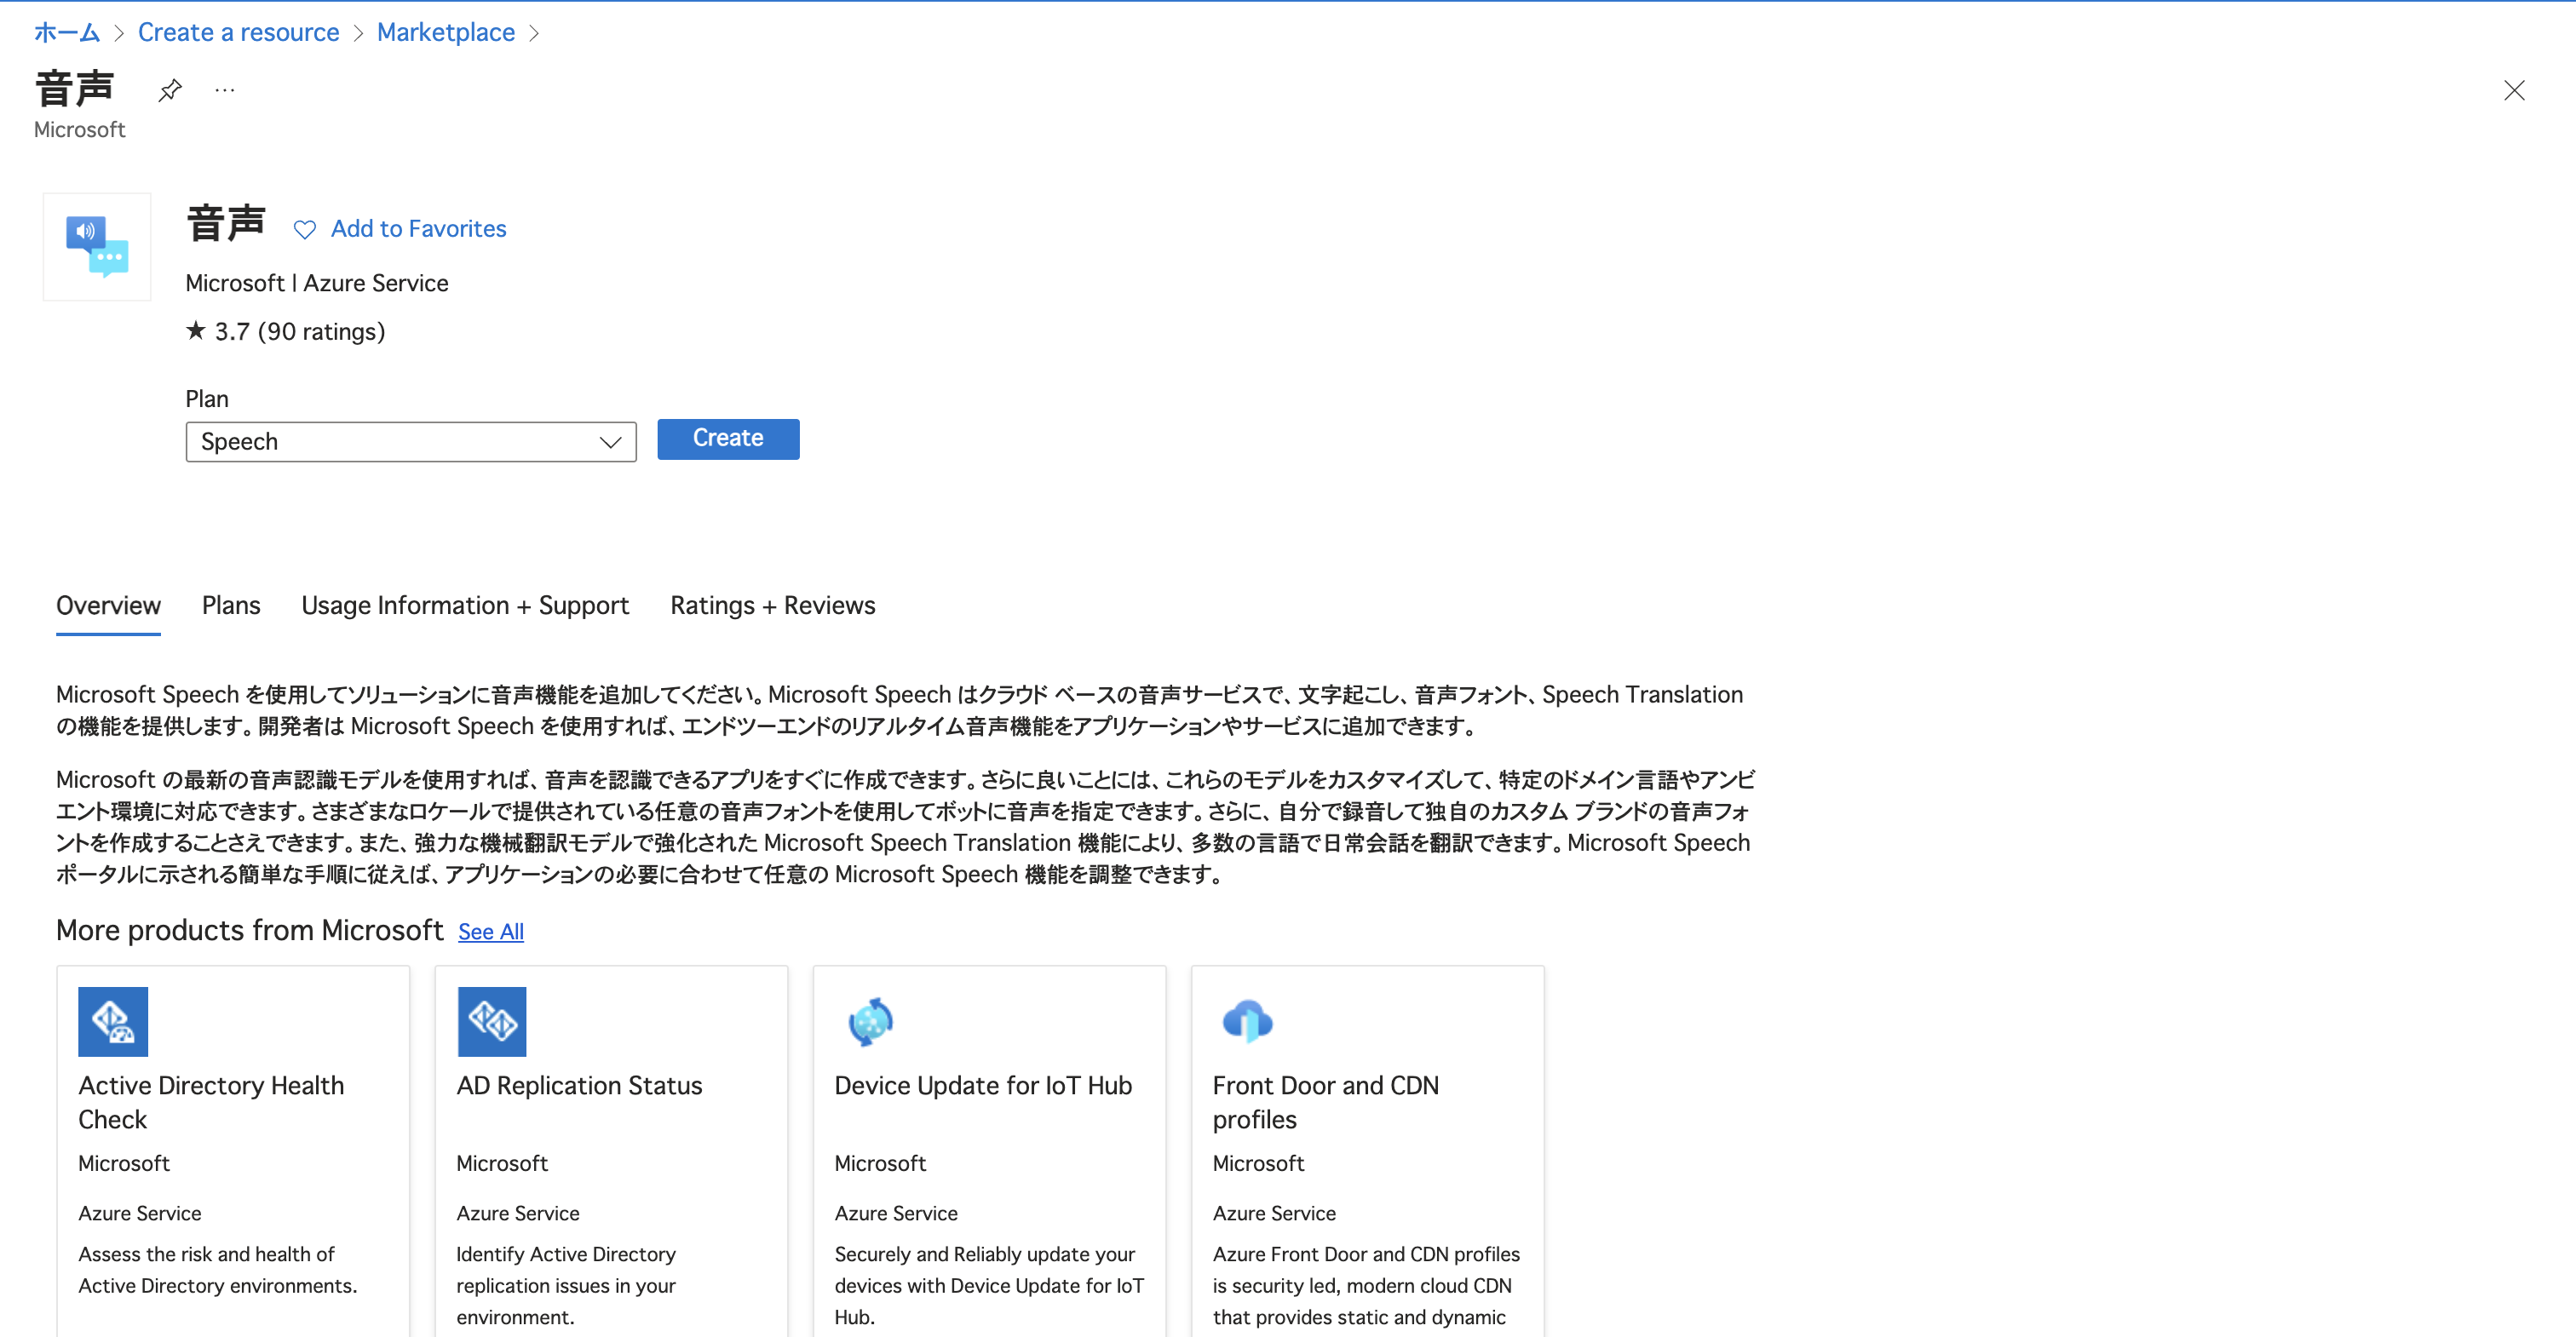Click the AD Replication Status icon
The image size is (2576, 1337).
[x=491, y=1021]
